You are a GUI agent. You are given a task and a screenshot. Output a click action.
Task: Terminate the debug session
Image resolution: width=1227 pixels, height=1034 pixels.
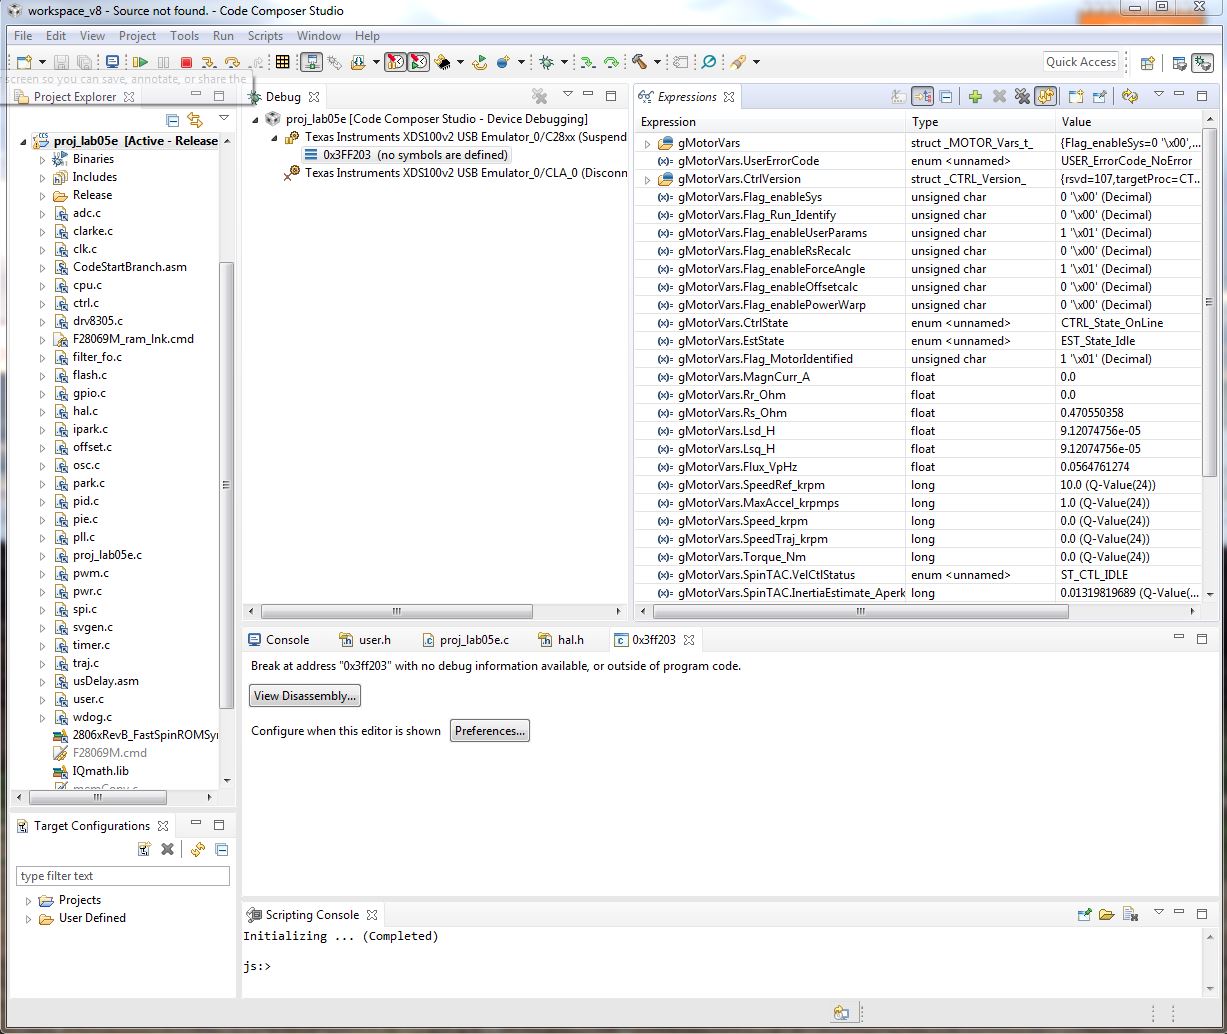point(185,62)
